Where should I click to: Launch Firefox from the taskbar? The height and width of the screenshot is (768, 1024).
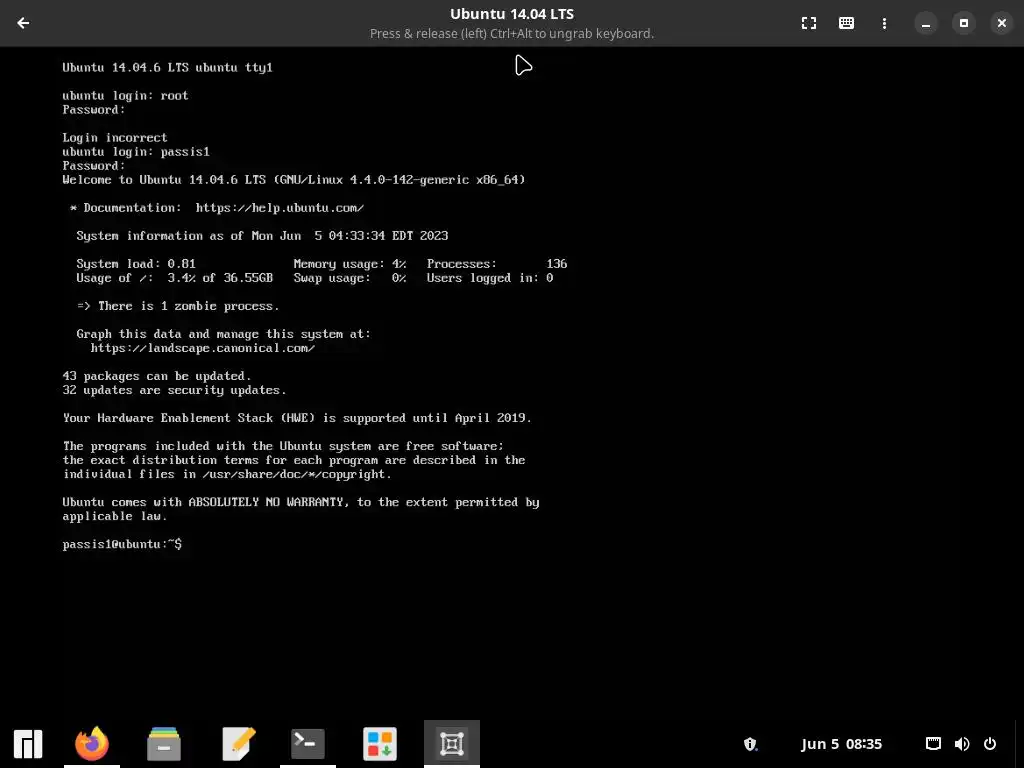click(91, 744)
